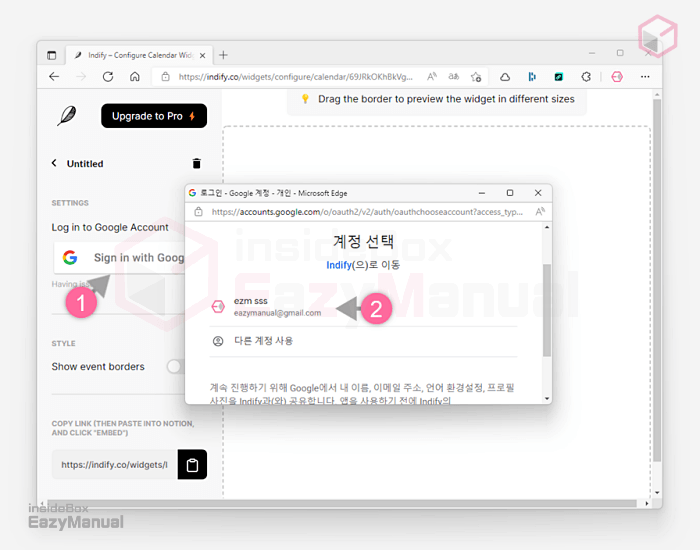The height and width of the screenshot is (550, 700).
Task: Copy widget link with clipboard icon
Action: [x=192, y=465]
